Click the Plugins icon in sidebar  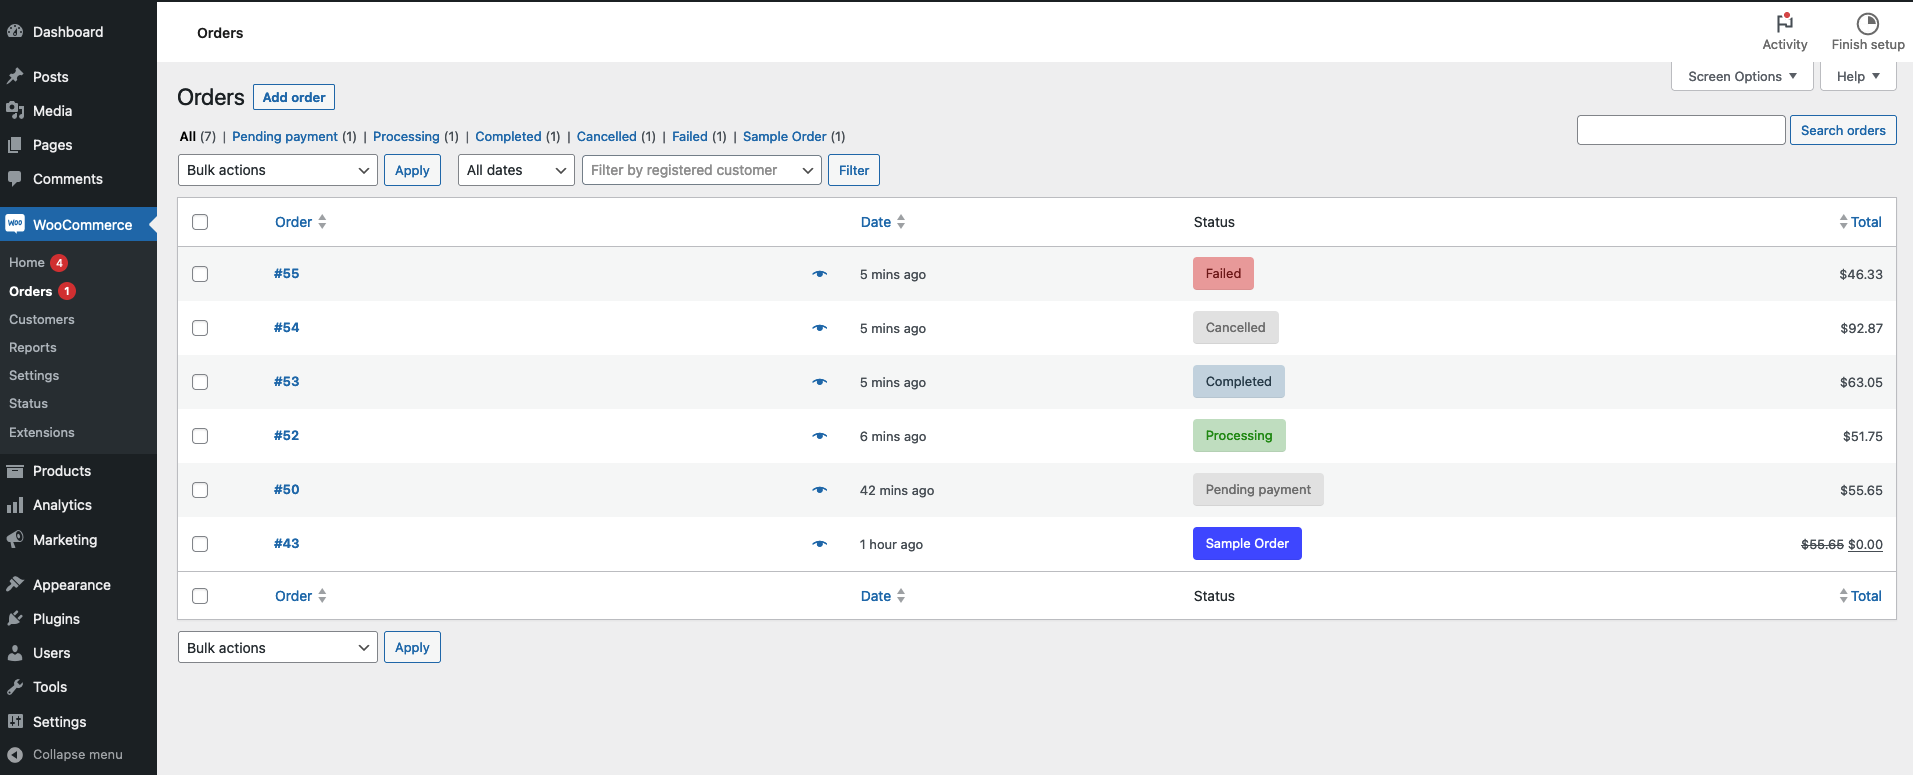click(15, 619)
